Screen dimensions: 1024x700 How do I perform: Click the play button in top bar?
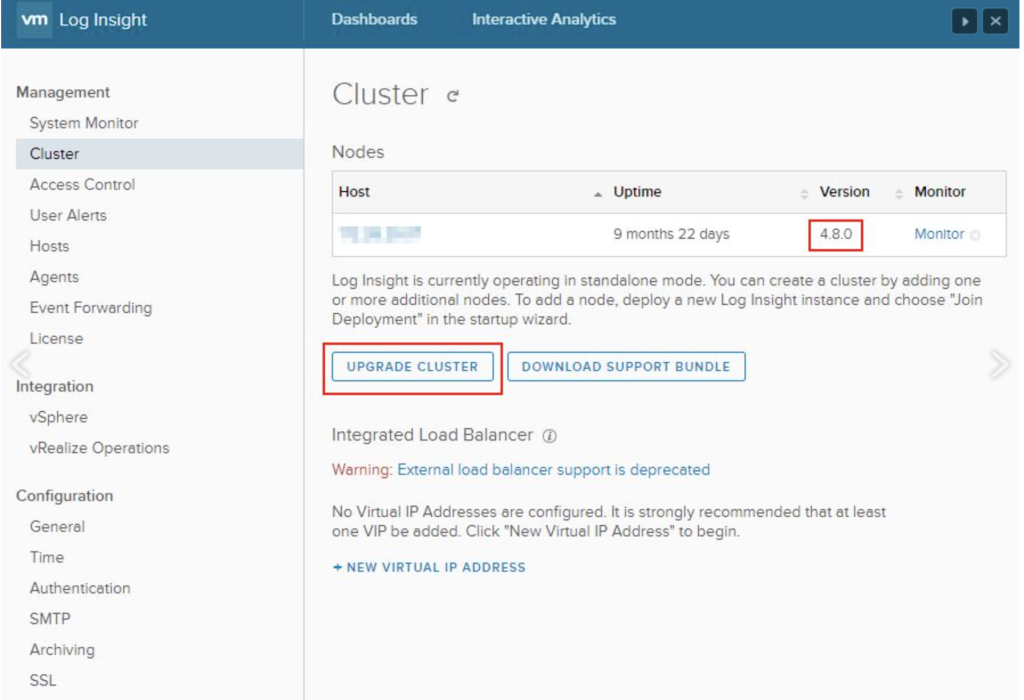point(964,21)
